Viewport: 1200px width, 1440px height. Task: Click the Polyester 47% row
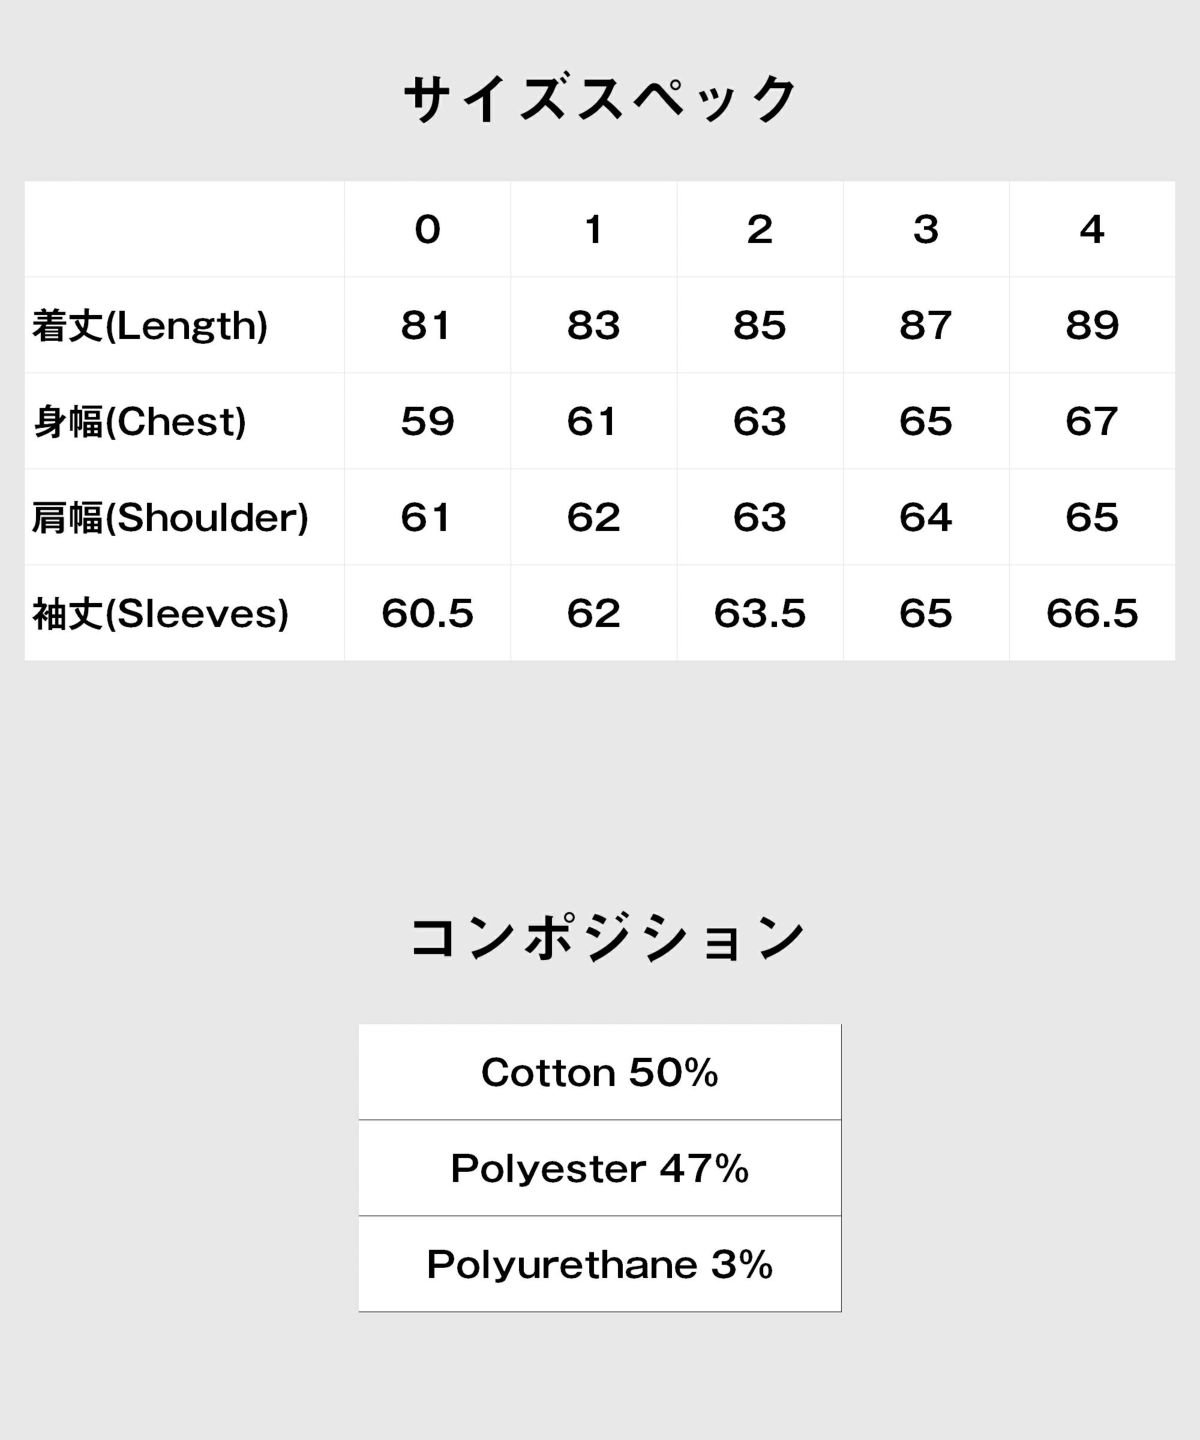[600, 1168]
